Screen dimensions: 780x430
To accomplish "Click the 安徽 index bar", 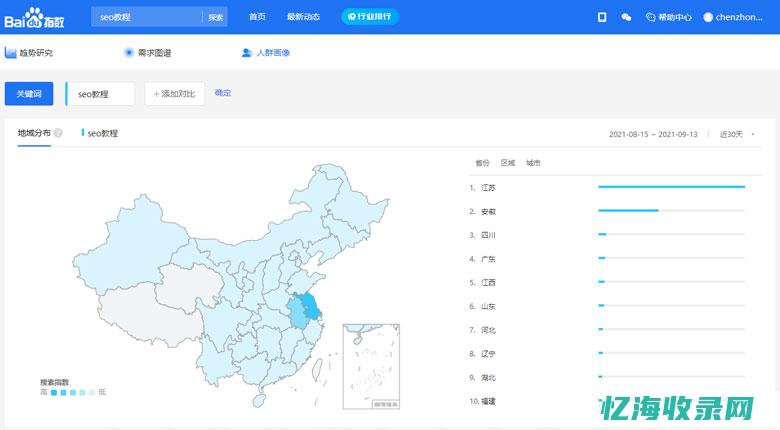I will click(x=628, y=211).
